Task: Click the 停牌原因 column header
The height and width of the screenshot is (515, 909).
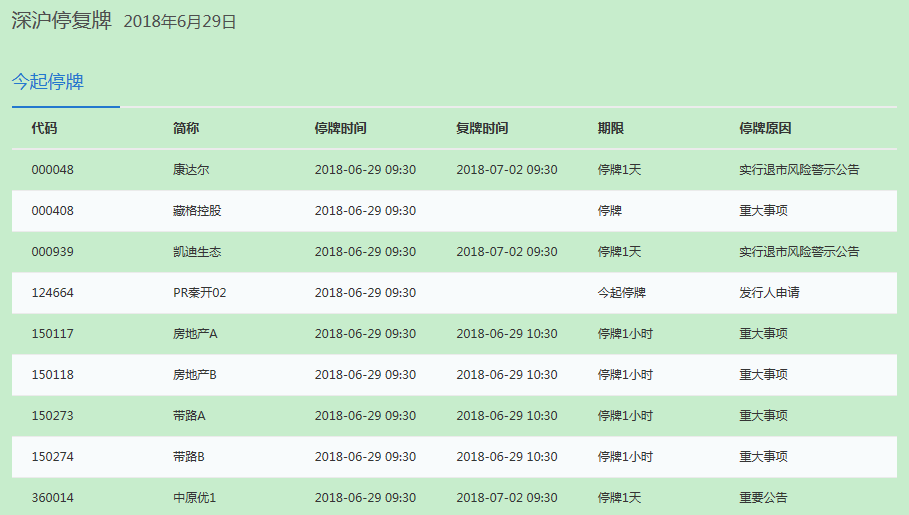Action: coord(765,128)
